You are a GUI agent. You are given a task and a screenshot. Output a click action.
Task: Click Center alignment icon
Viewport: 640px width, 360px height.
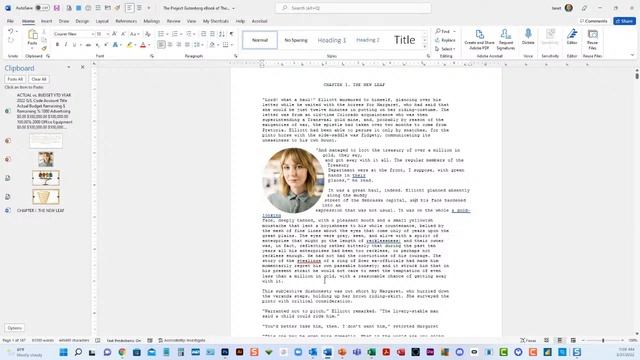click(170, 44)
